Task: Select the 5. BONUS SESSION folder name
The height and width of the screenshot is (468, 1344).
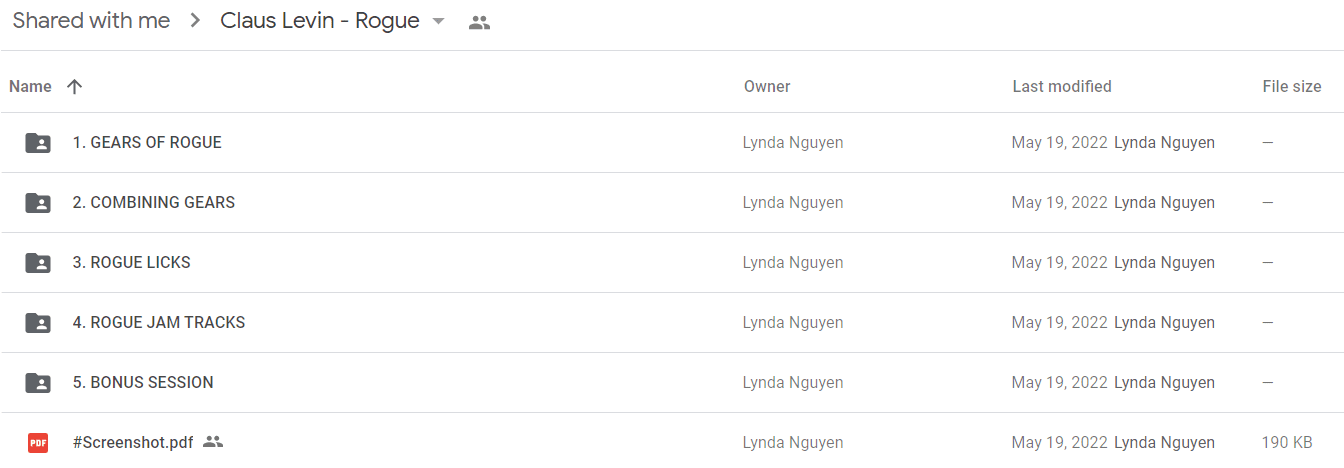Action: (x=143, y=382)
